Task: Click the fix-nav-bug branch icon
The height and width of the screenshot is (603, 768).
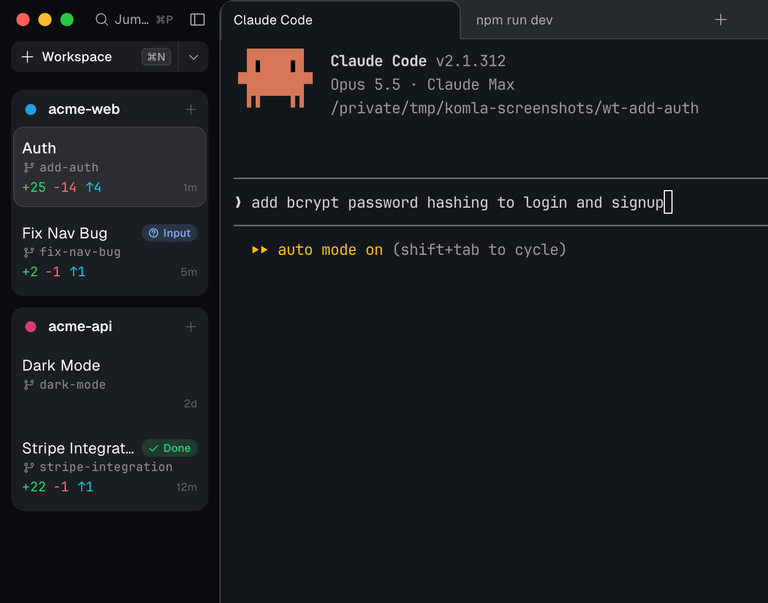Action: click(x=29, y=252)
